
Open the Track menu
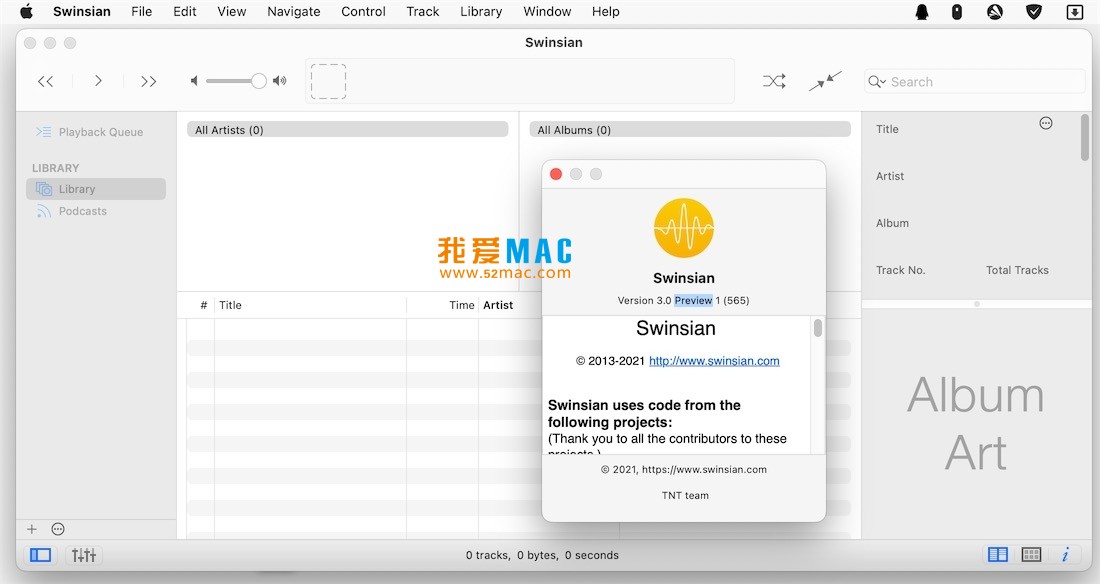tap(423, 11)
